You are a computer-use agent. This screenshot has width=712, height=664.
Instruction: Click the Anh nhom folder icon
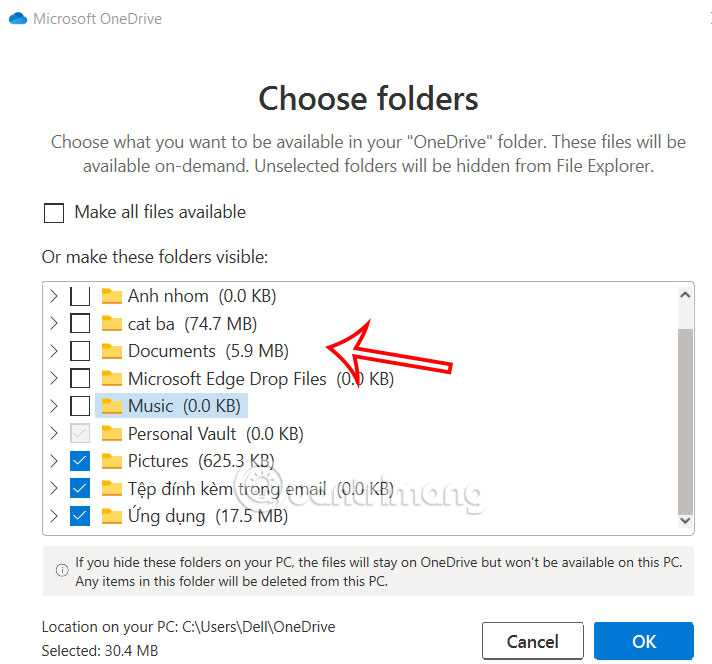coord(111,296)
